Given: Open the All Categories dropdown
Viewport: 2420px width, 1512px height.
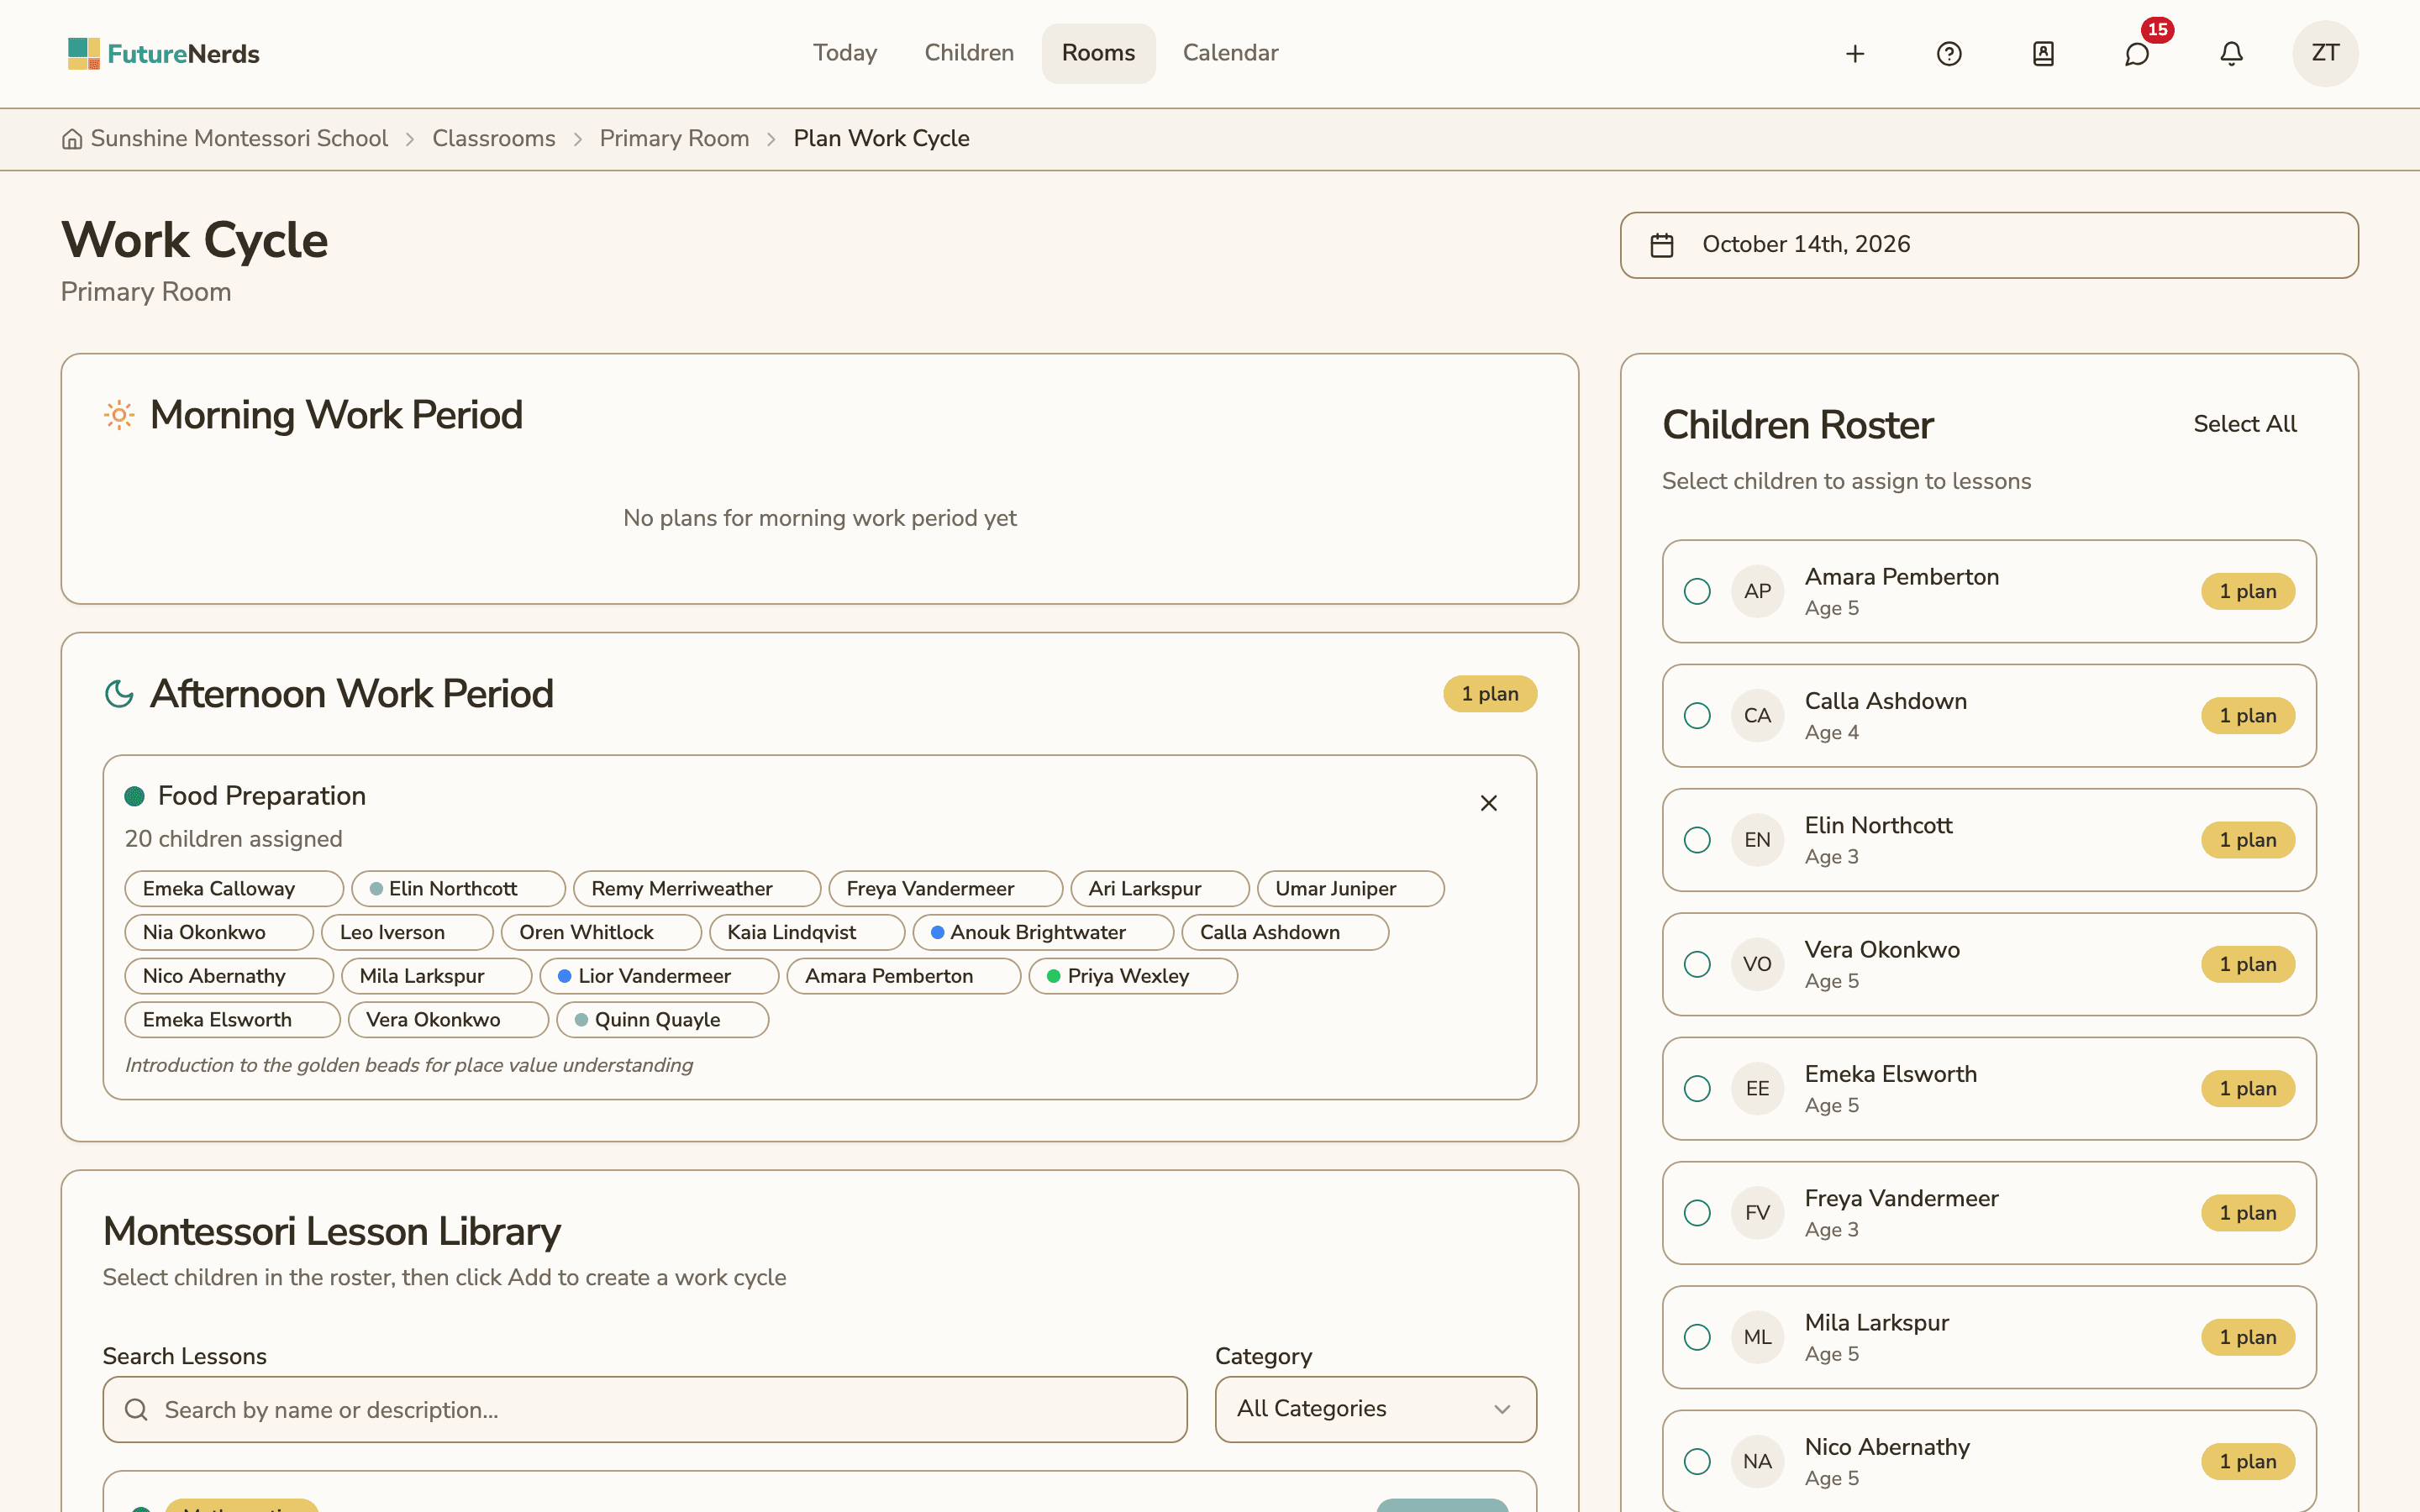Looking at the screenshot, I should pyautogui.click(x=1375, y=1409).
